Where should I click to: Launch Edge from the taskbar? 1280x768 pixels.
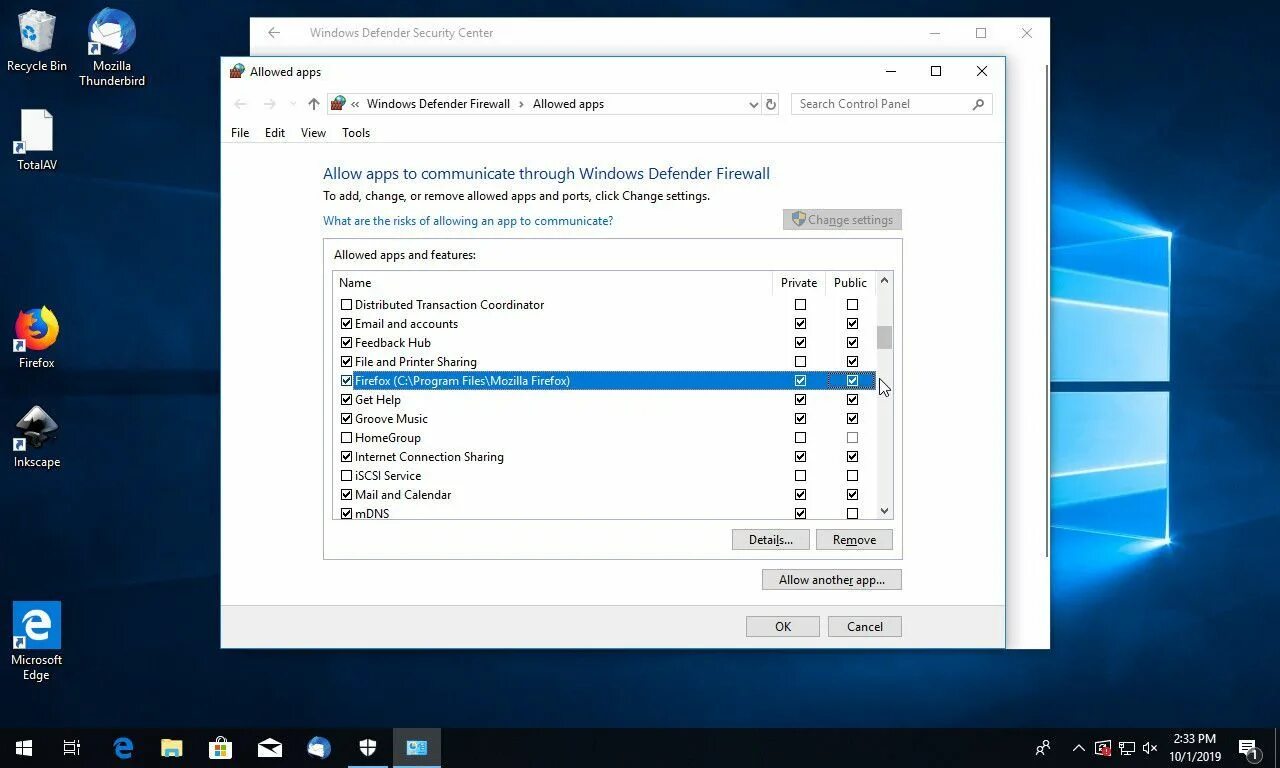pos(123,747)
